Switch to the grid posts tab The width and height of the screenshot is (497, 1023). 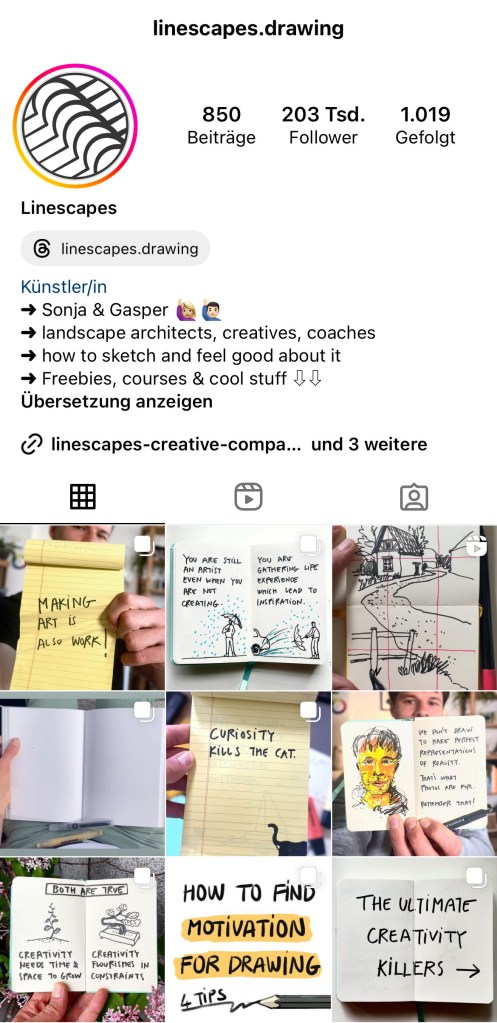click(83, 496)
